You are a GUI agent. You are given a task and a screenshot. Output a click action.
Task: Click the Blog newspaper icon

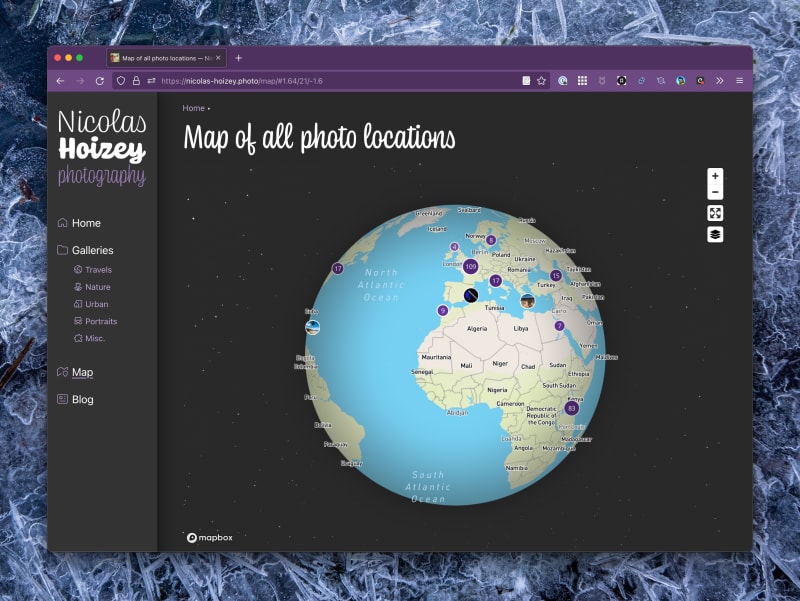(x=62, y=399)
